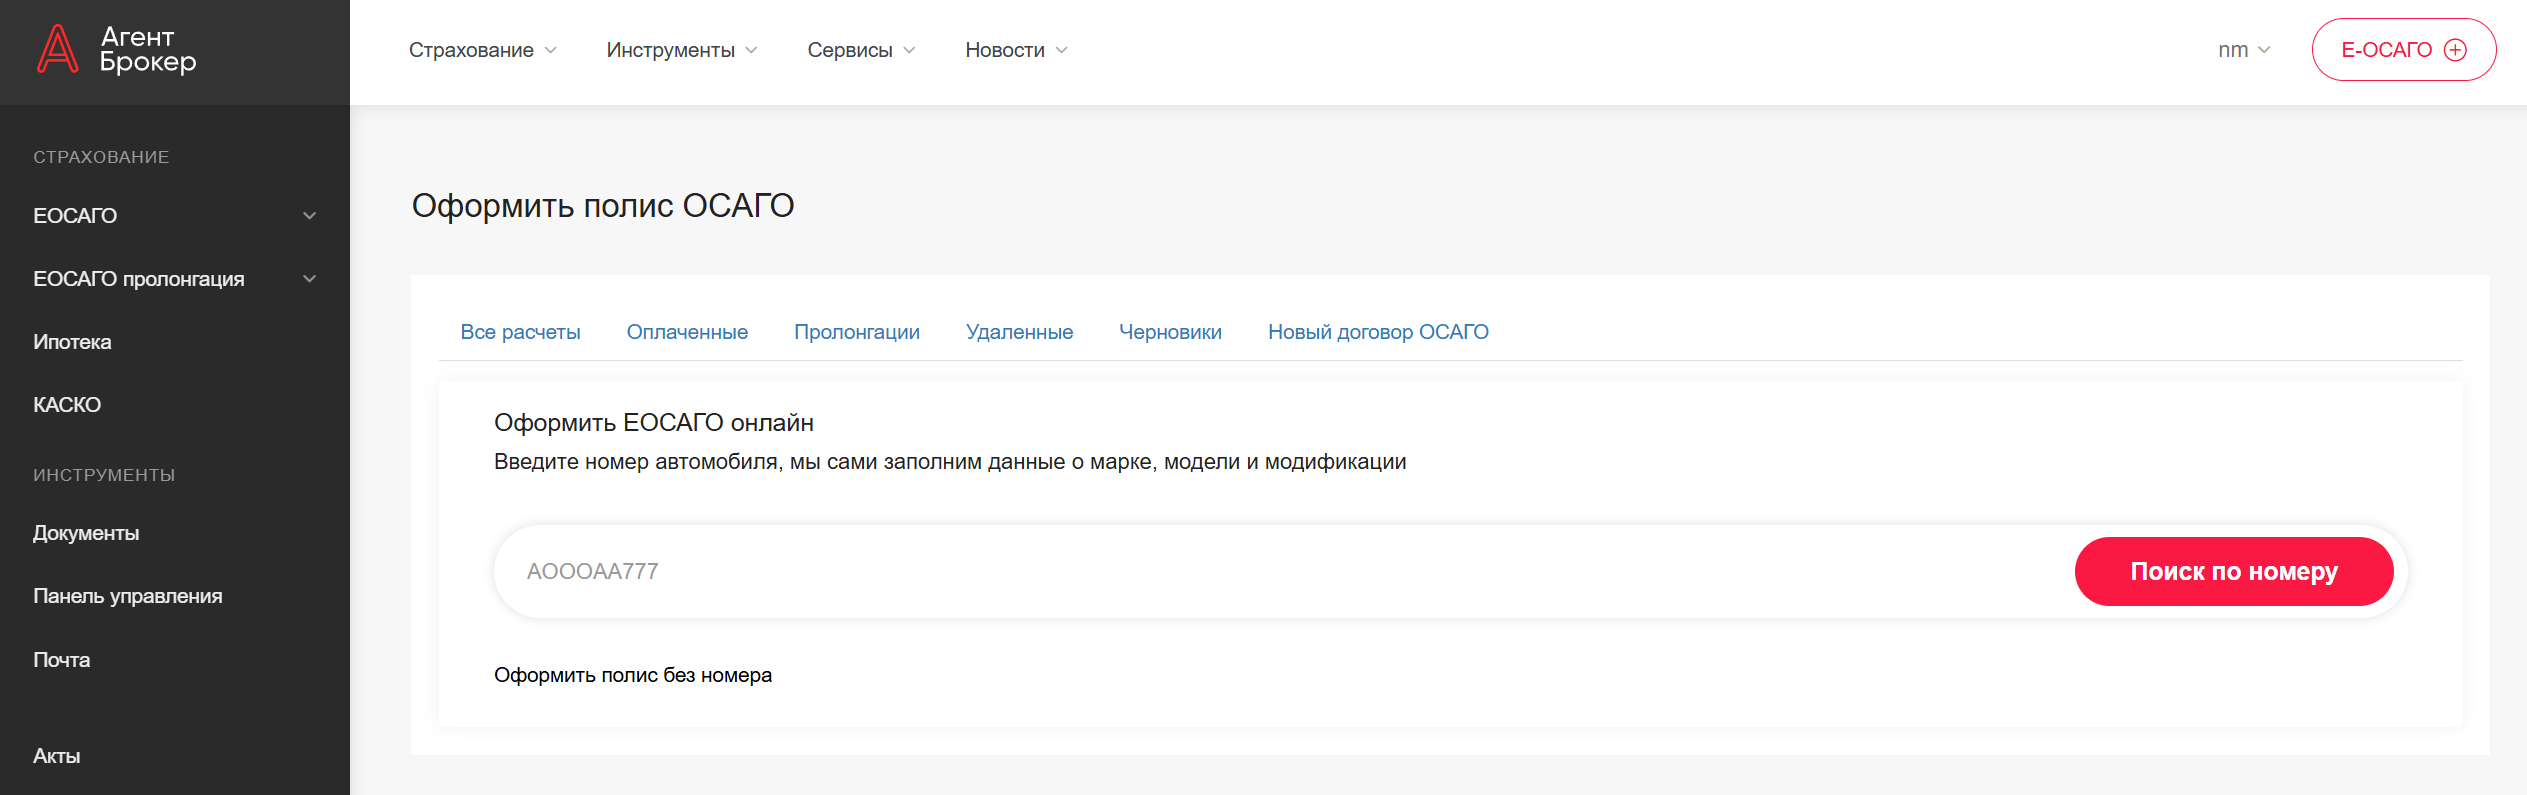Image resolution: width=2527 pixels, height=795 pixels.
Task: Open the nm user account dropdown
Action: (x=2243, y=50)
